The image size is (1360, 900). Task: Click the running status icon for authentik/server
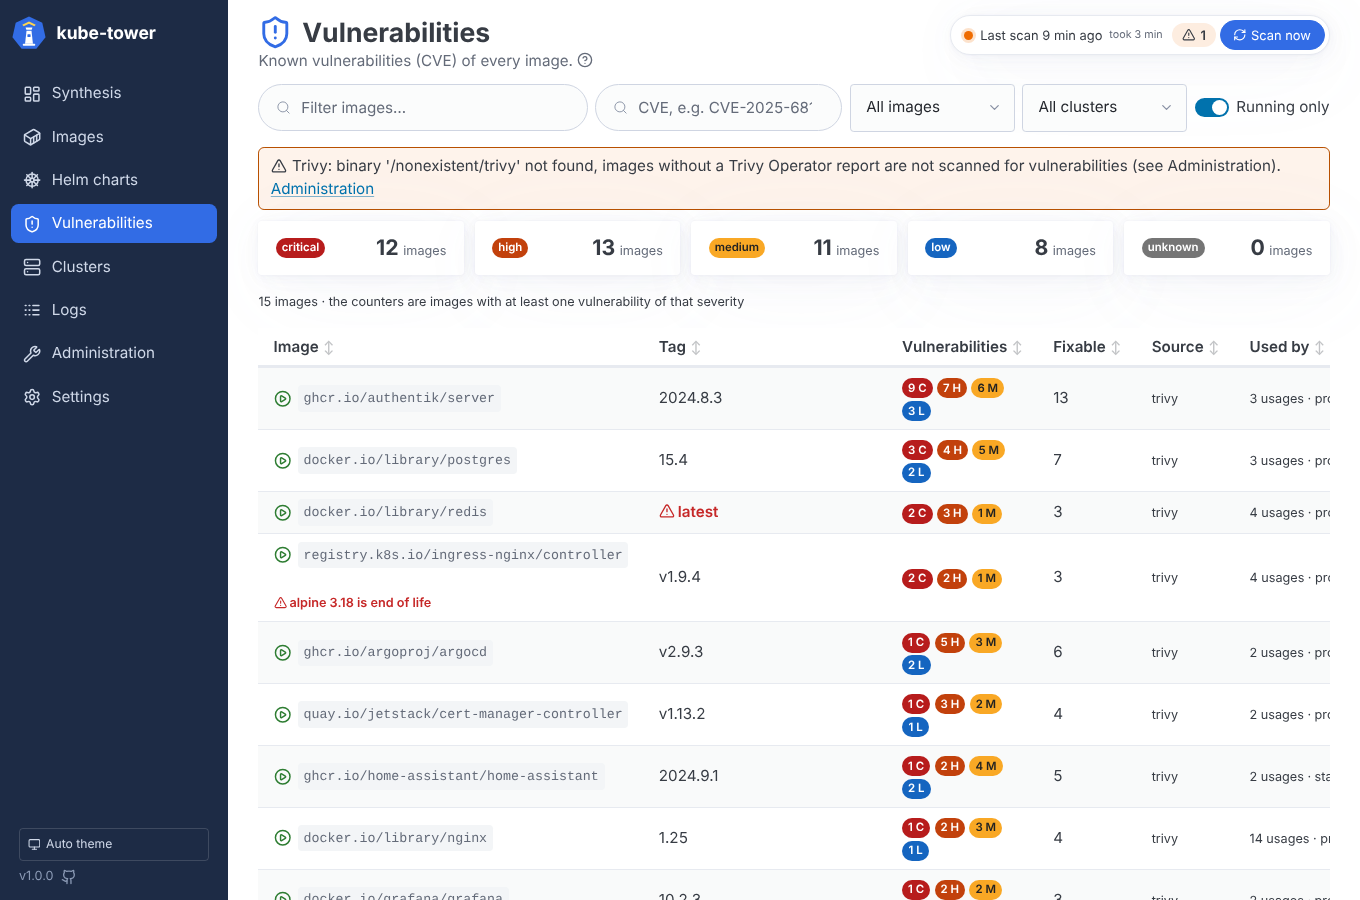pos(283,399)
